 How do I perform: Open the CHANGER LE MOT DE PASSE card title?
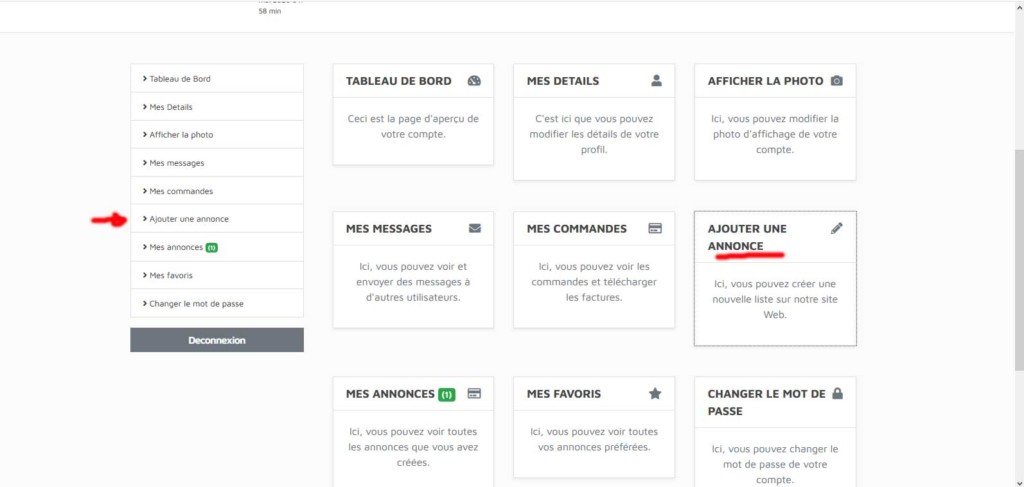767,403
